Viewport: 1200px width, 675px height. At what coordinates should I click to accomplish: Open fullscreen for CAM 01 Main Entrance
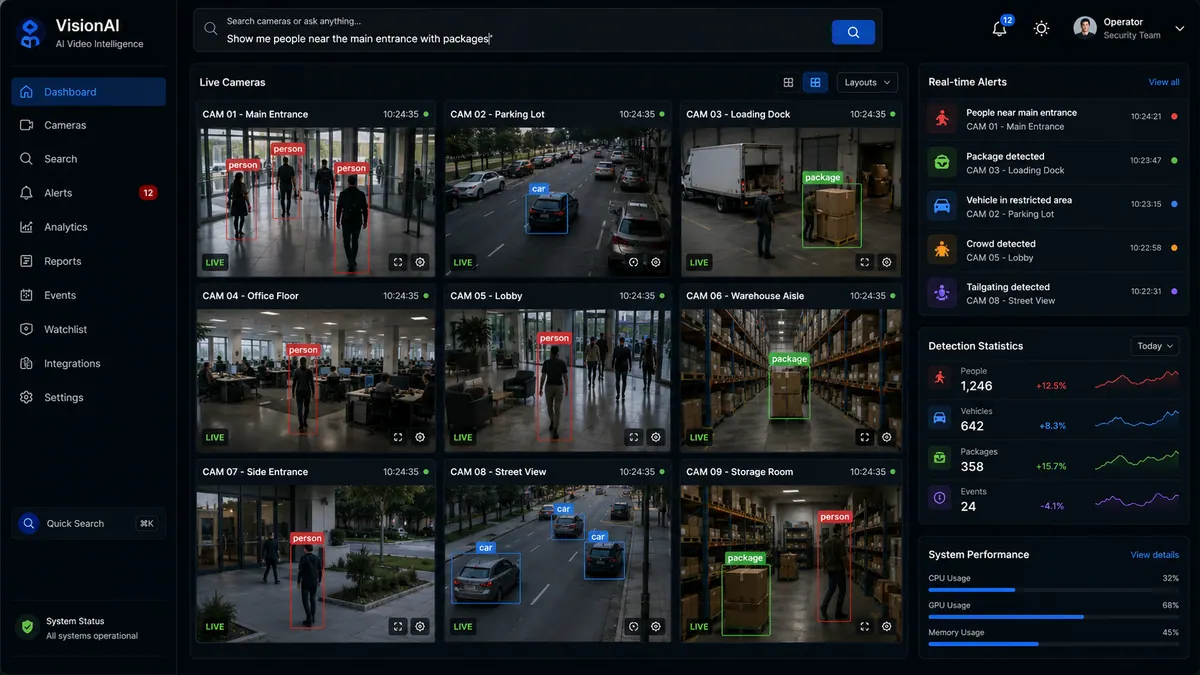[x=398, y=262]
